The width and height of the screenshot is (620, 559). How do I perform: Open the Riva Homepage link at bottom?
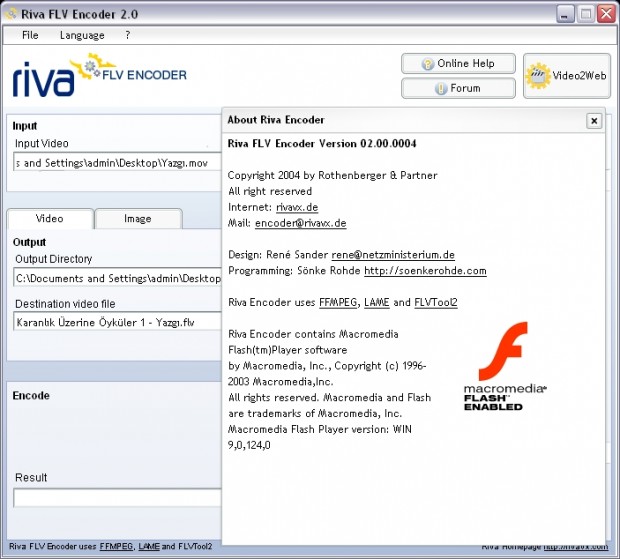576,546
